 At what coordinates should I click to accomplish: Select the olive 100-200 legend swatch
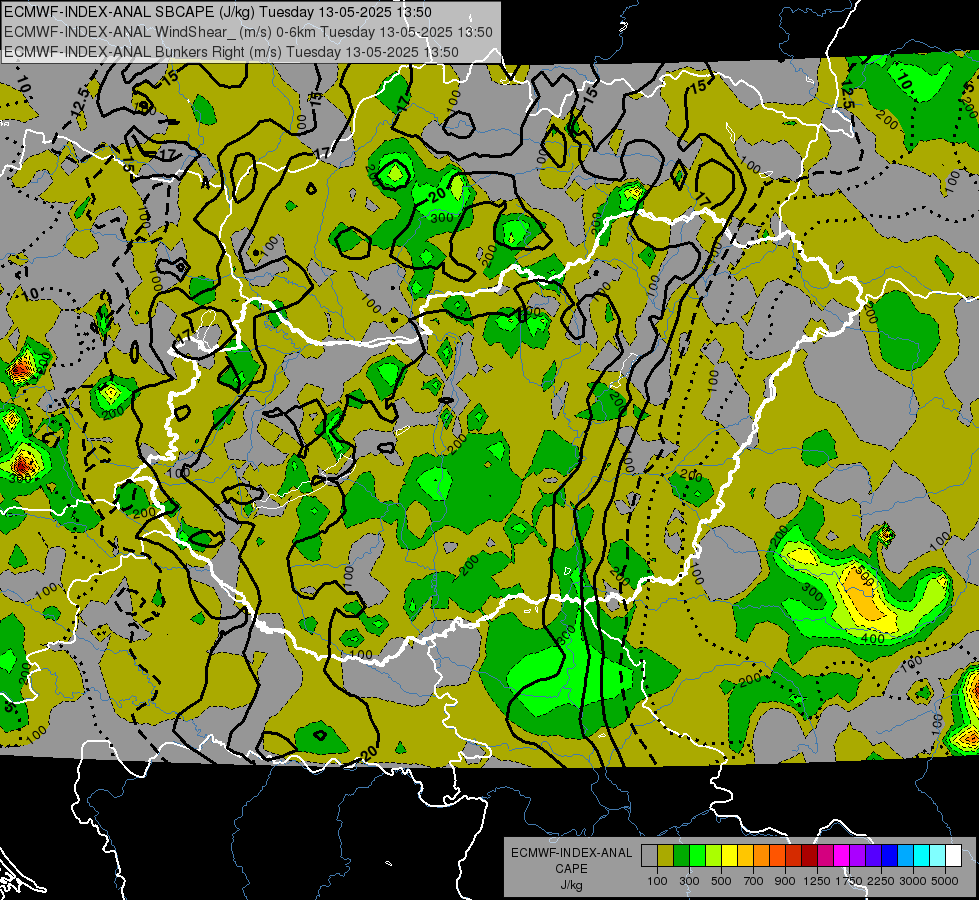(666, 855)
